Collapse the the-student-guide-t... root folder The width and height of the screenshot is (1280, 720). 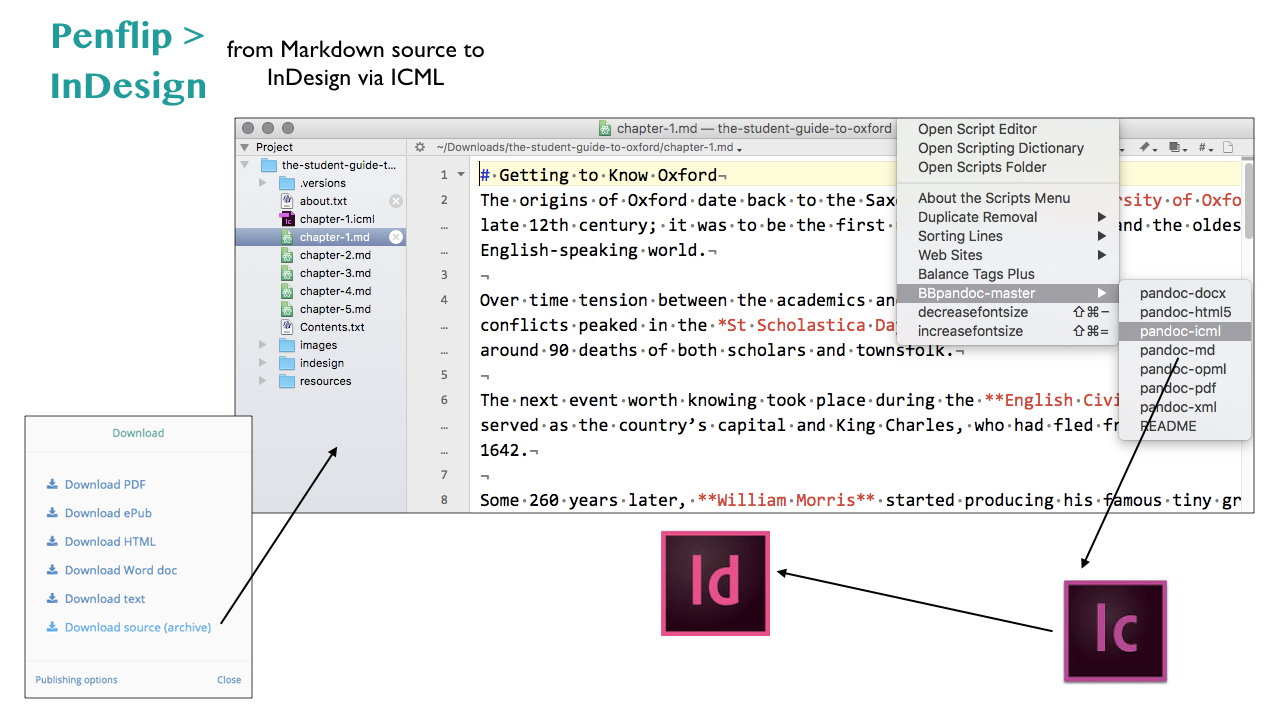point(246,165)
